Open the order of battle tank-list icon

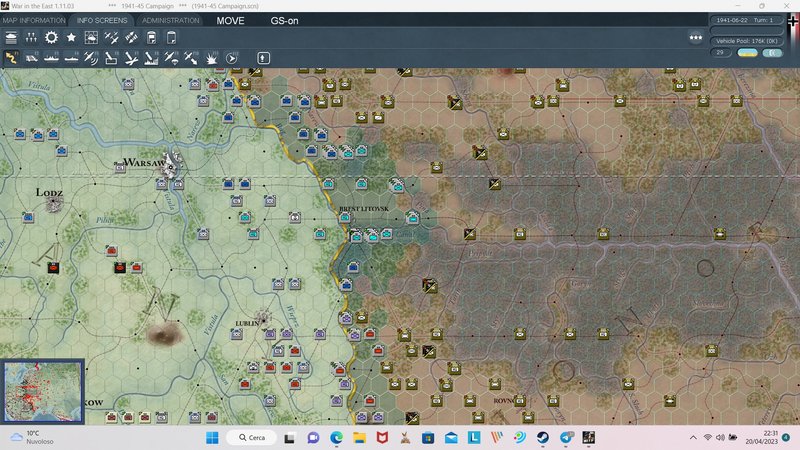[x=11, y=38]
